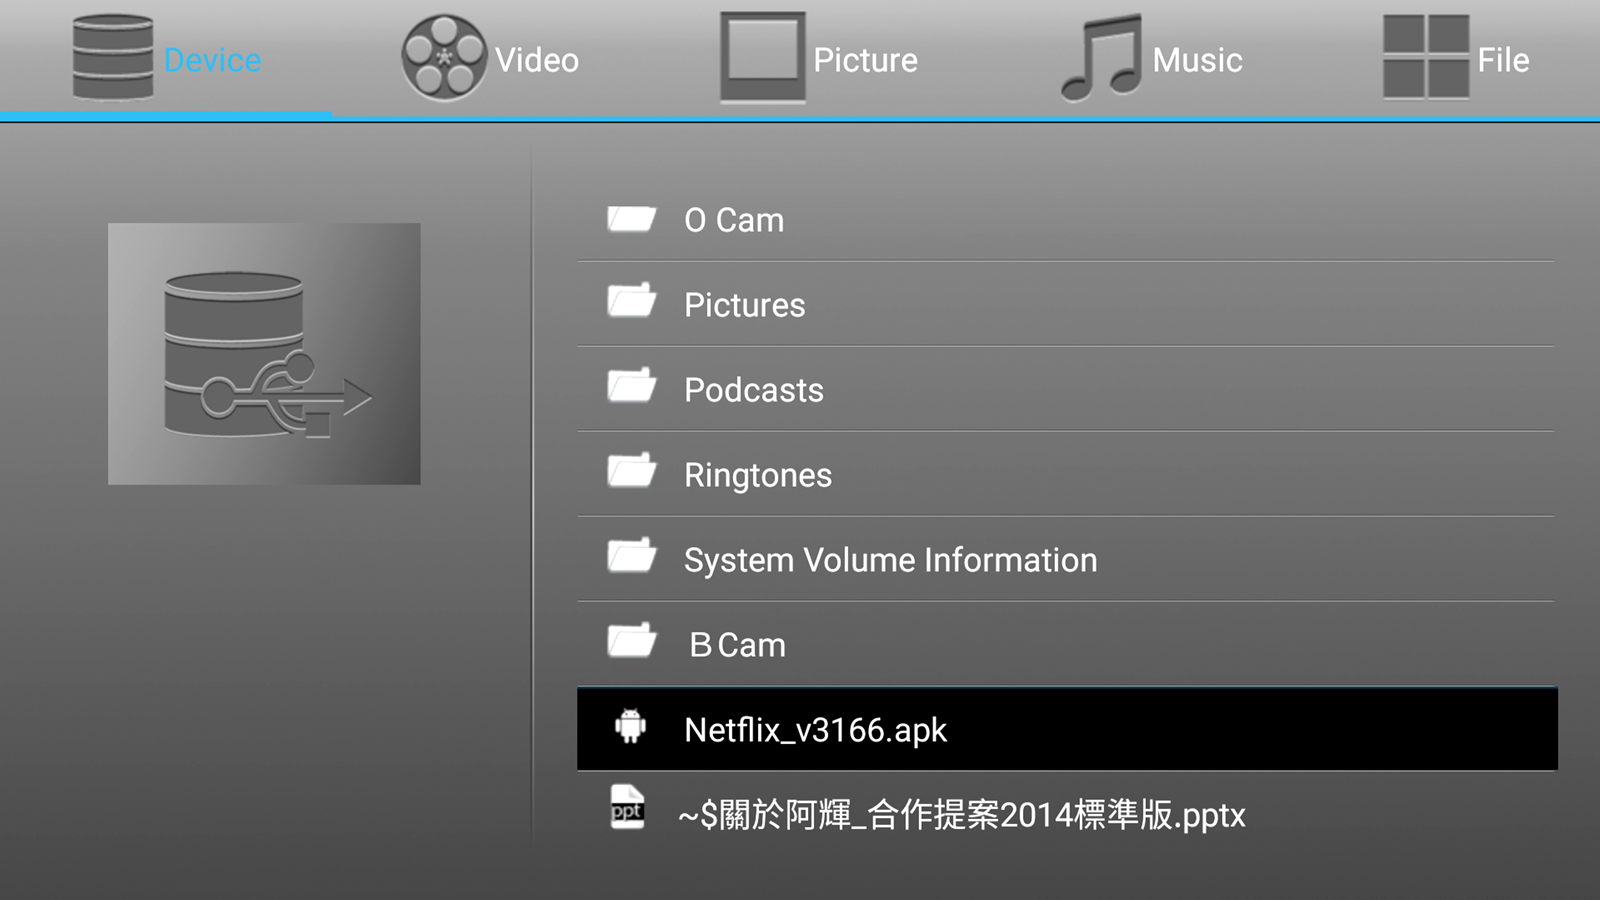Click the folder icon next to Ringtones

point(631,471)
